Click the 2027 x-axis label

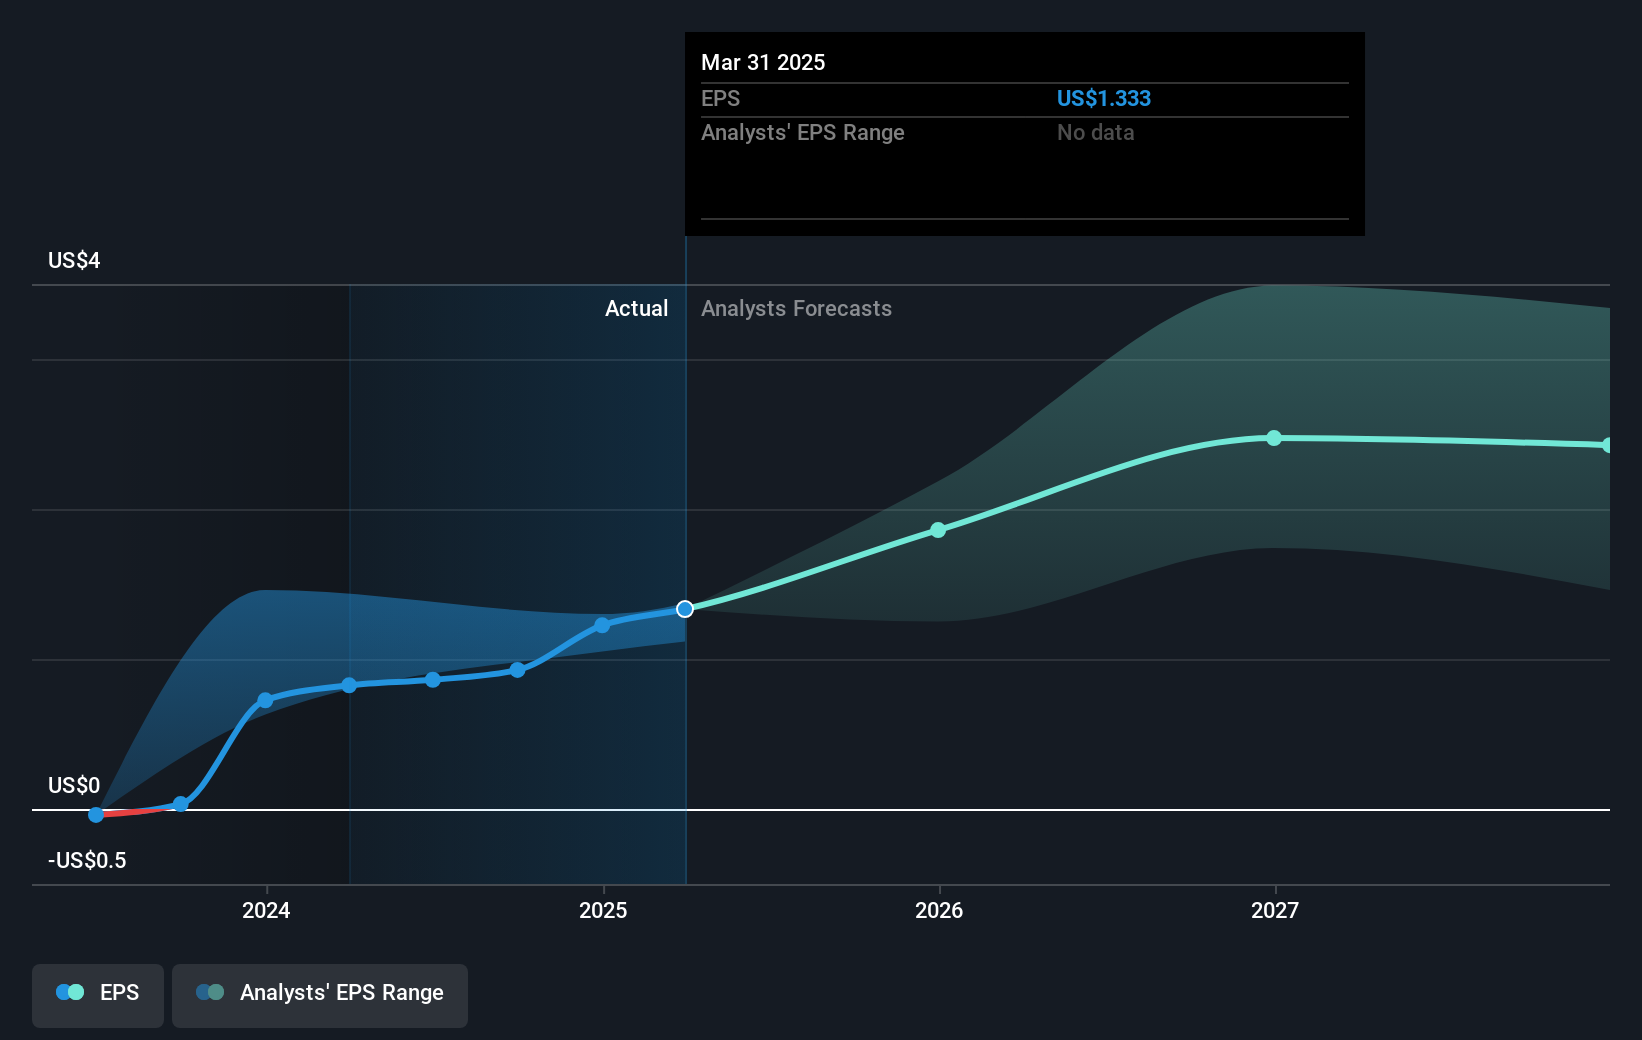tap(1275, 910)
